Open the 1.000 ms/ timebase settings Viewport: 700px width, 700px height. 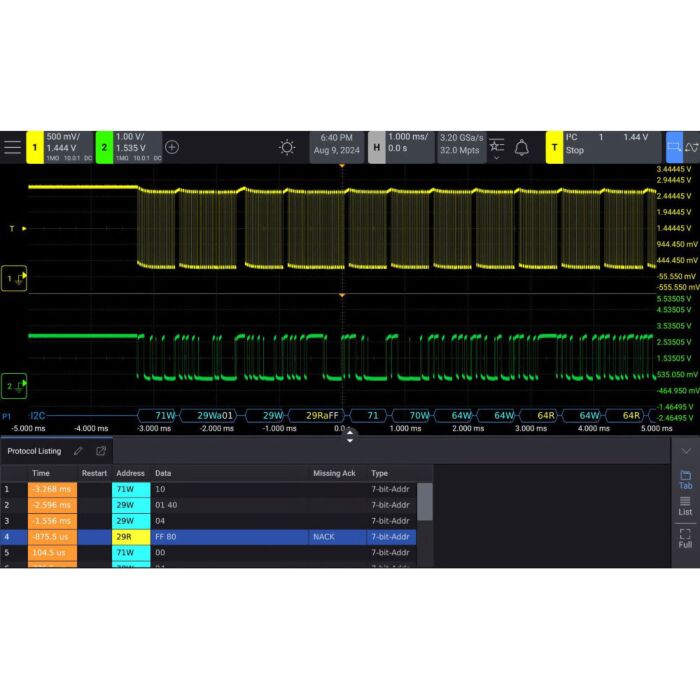point(410,147)
